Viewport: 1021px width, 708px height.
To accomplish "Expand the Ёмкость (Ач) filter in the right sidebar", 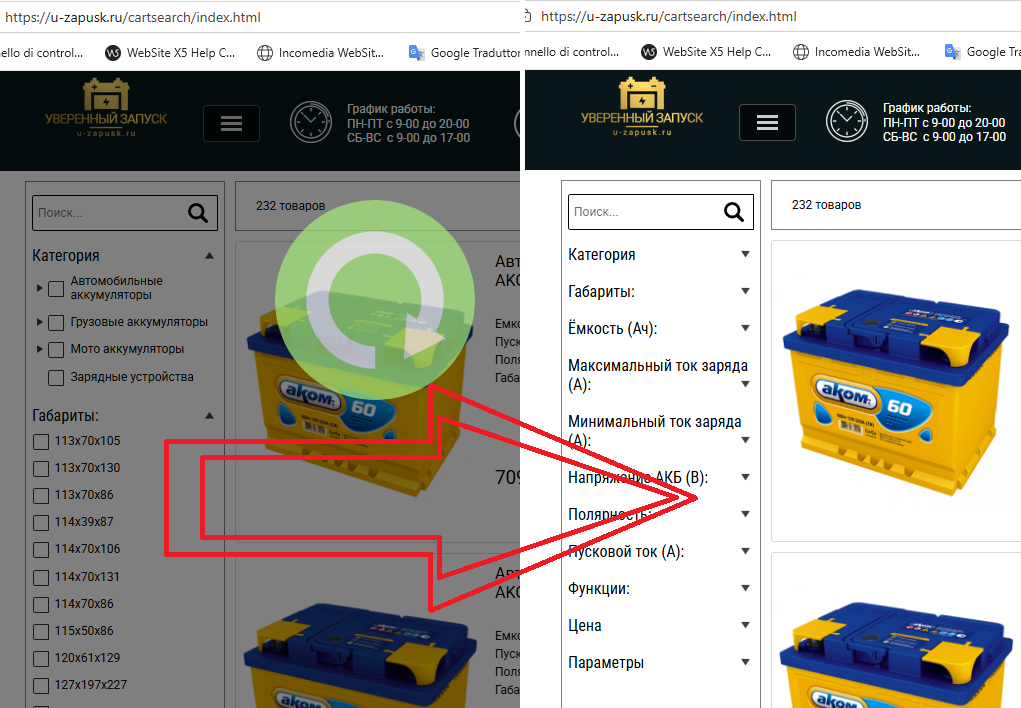I will pyautogui.click(x=745, y=328).
